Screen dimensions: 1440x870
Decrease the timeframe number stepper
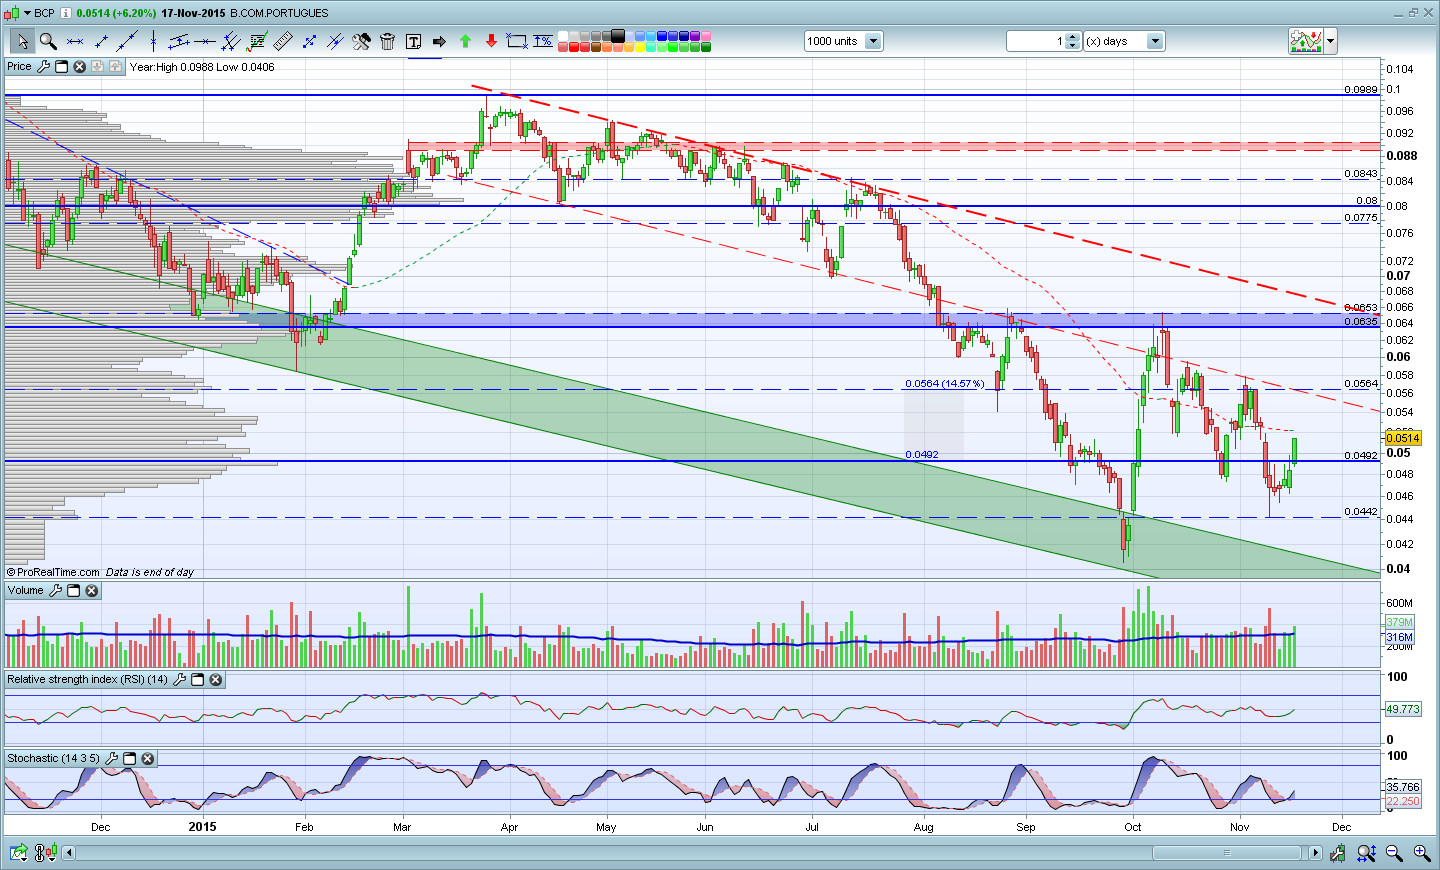(x=1073, y=46)
